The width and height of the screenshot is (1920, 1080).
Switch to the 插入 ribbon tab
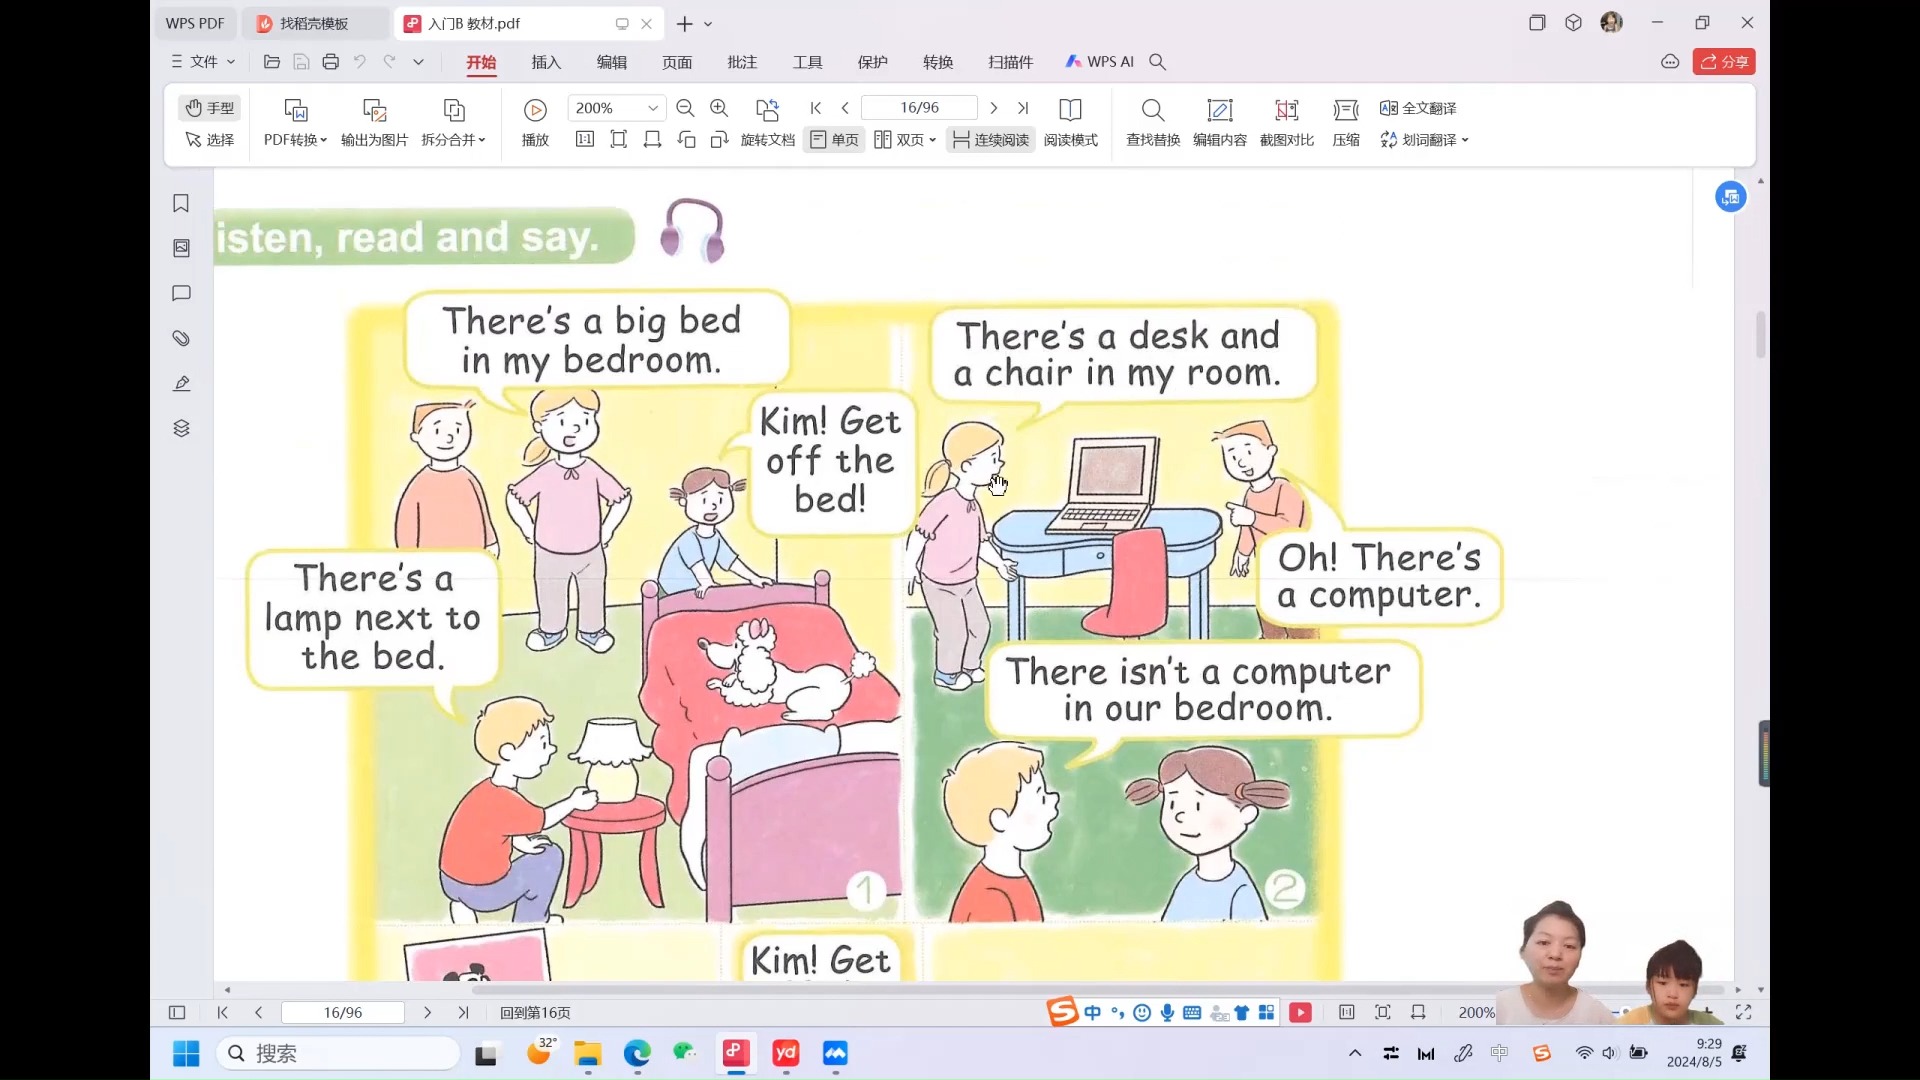546,62
